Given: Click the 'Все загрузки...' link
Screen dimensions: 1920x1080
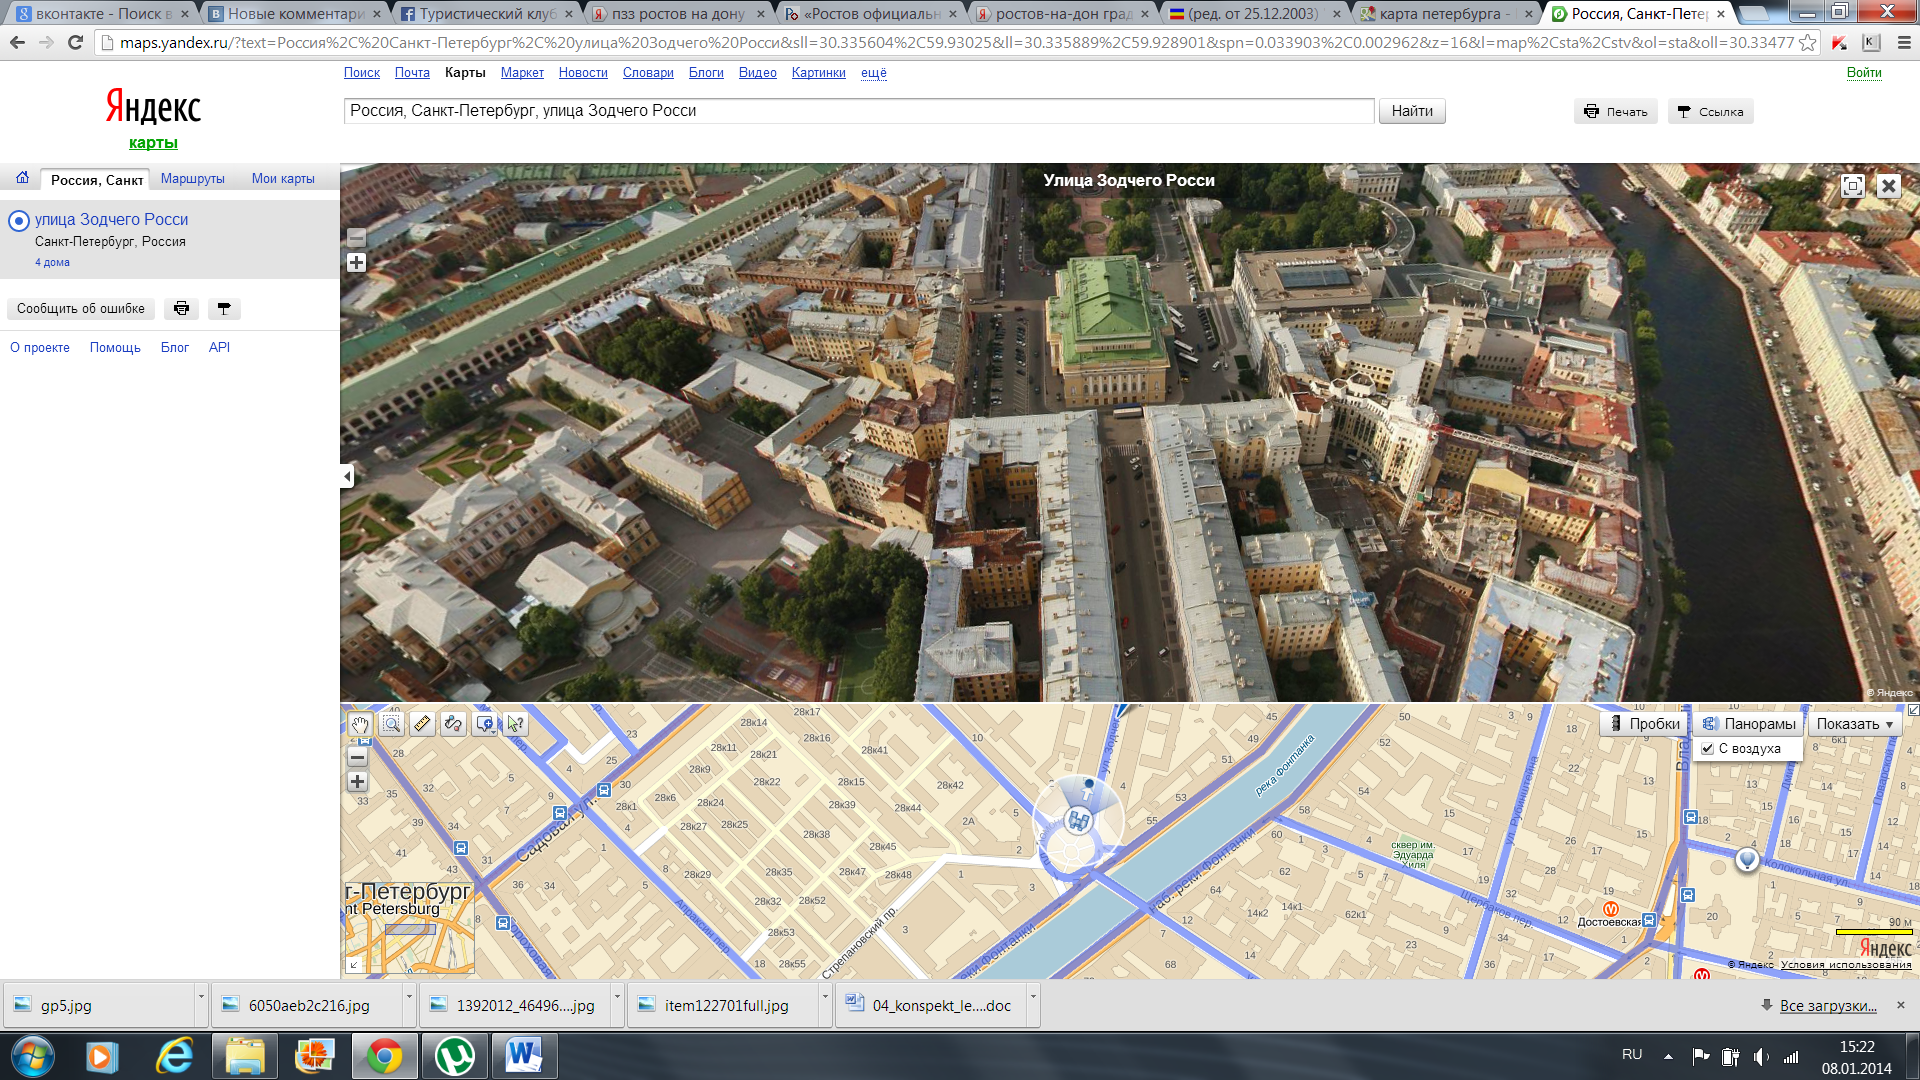Looking at the screenshot, I should coord(1828,1006).
